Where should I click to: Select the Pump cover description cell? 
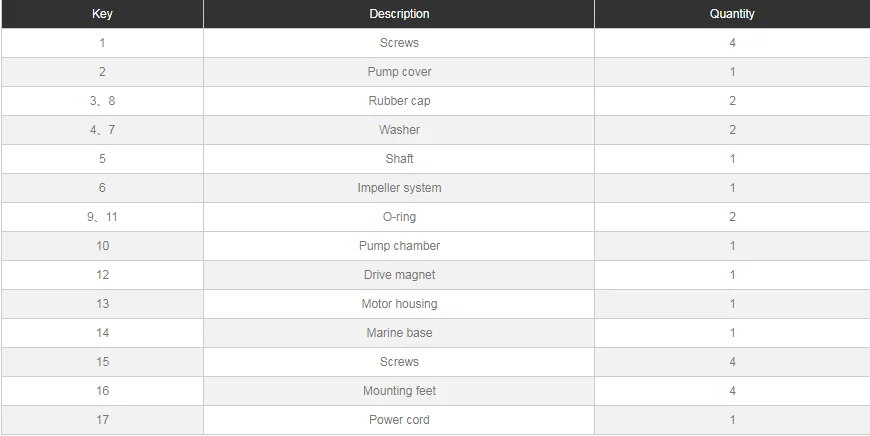[399, 72]
